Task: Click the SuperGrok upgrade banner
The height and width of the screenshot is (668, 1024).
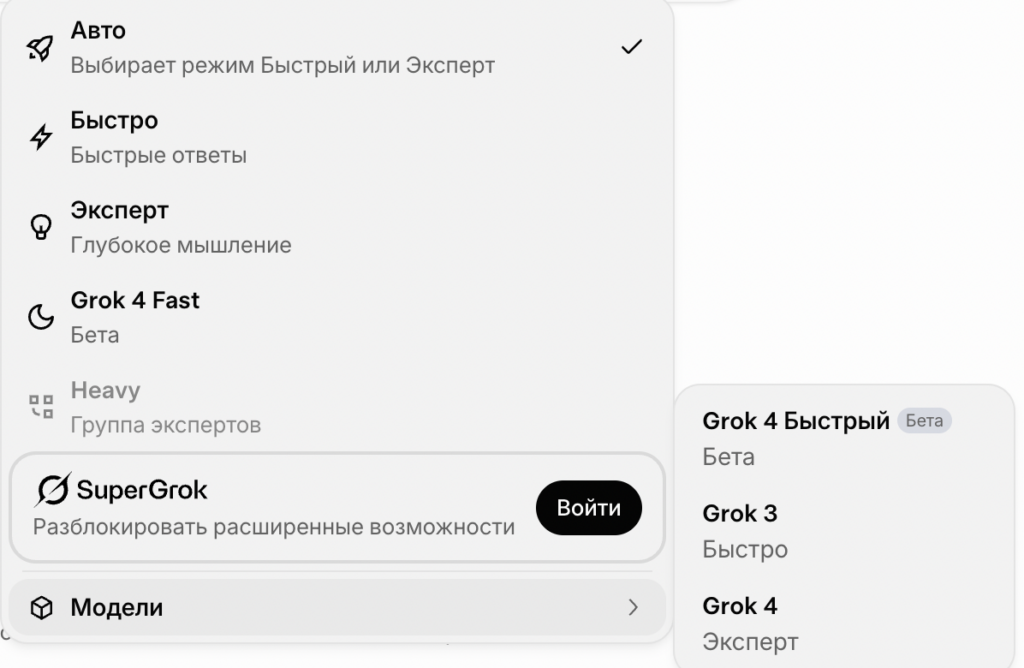Action: 300,508
